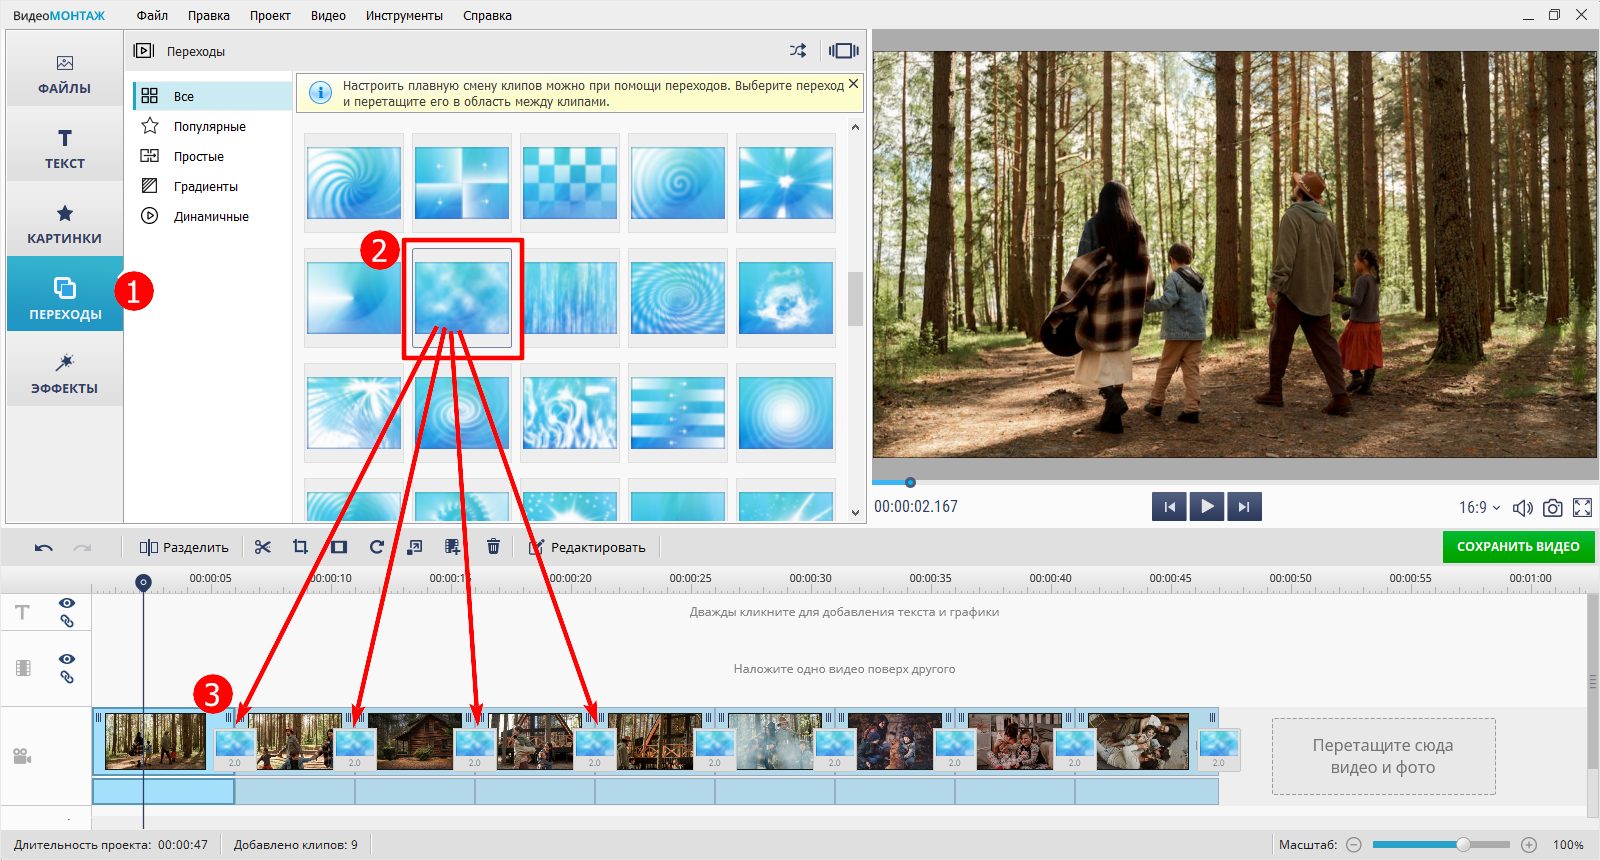
Task: Click the scissors cut icon in timeline toolbar
Action: tap(263, 547)
